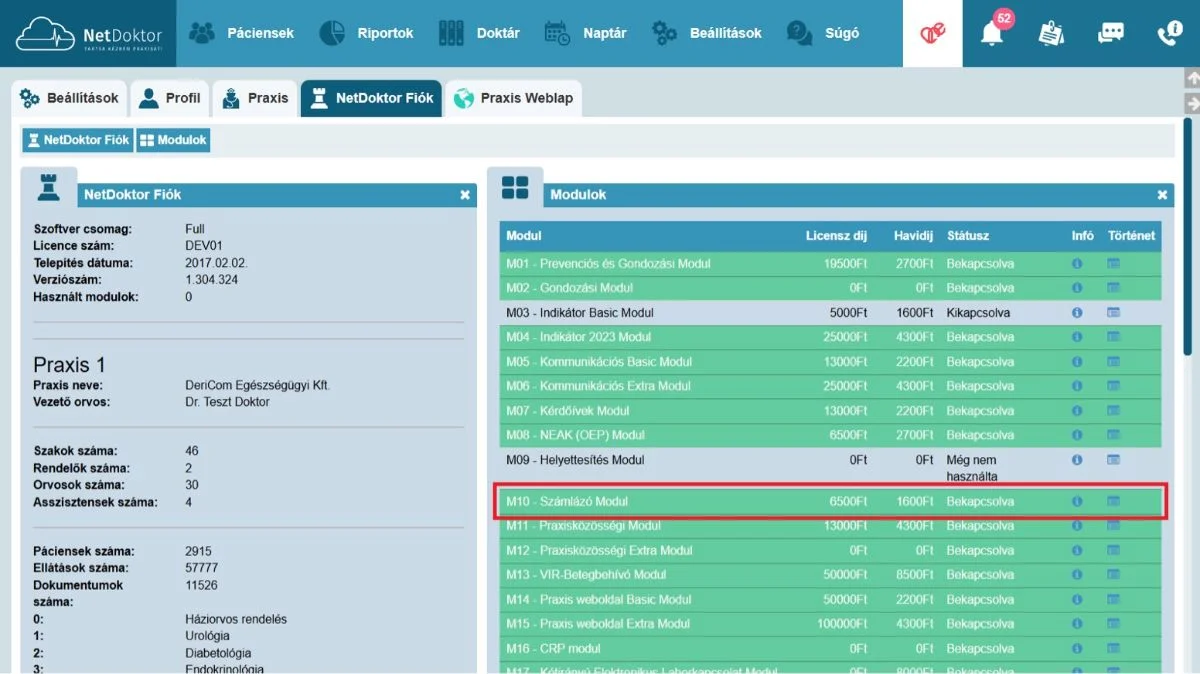Close the Modulok panel
1200x674 pixels.
1162,195
